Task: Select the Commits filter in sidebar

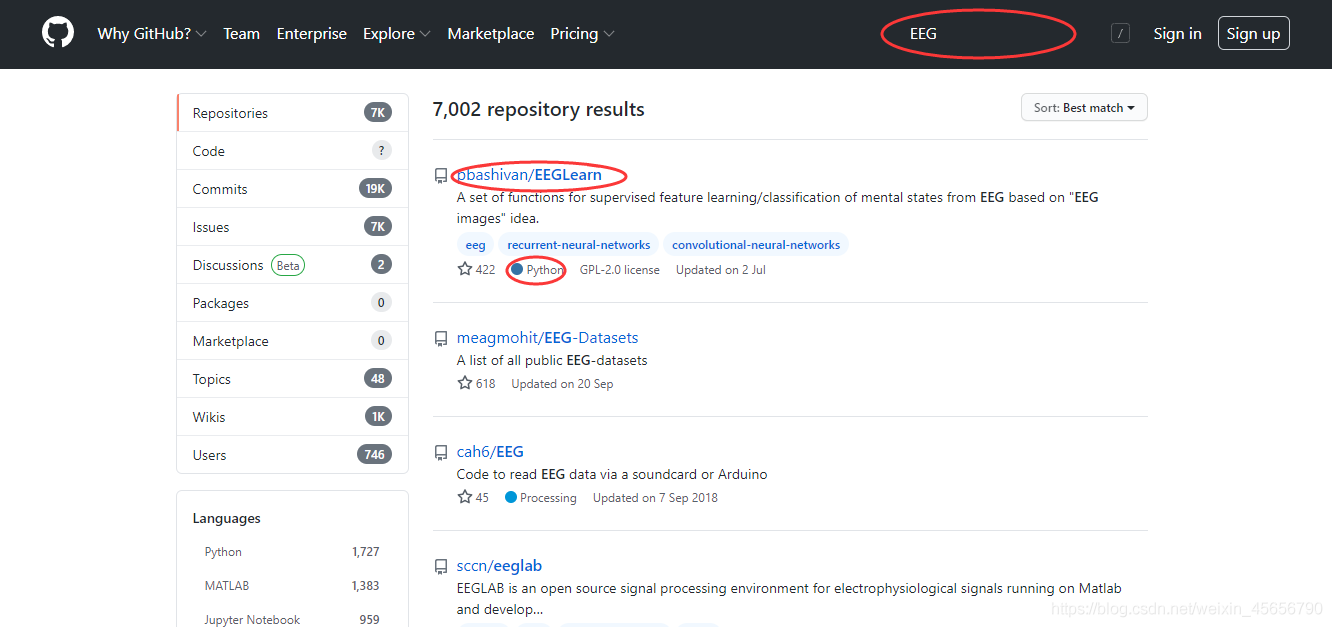Action: pos(220,189)
